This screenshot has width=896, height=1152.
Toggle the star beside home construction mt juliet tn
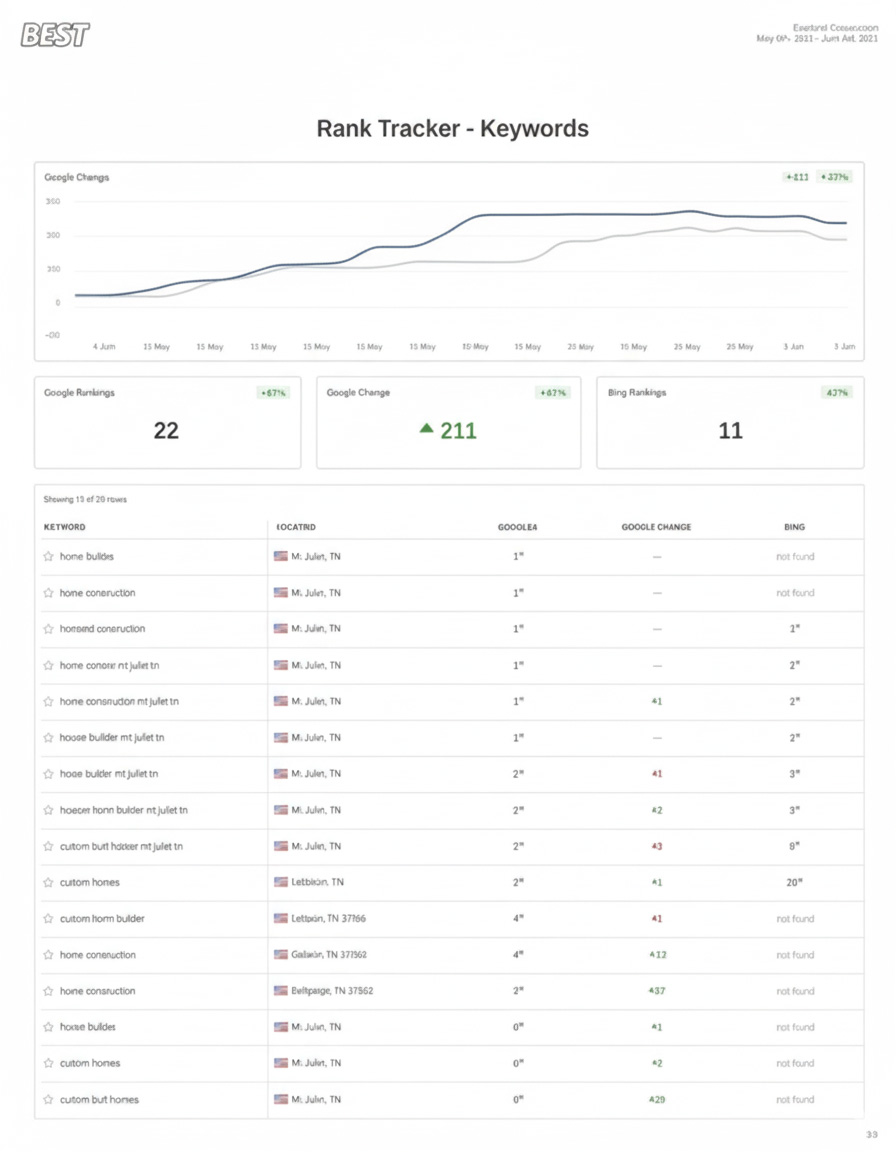[47, 701]
